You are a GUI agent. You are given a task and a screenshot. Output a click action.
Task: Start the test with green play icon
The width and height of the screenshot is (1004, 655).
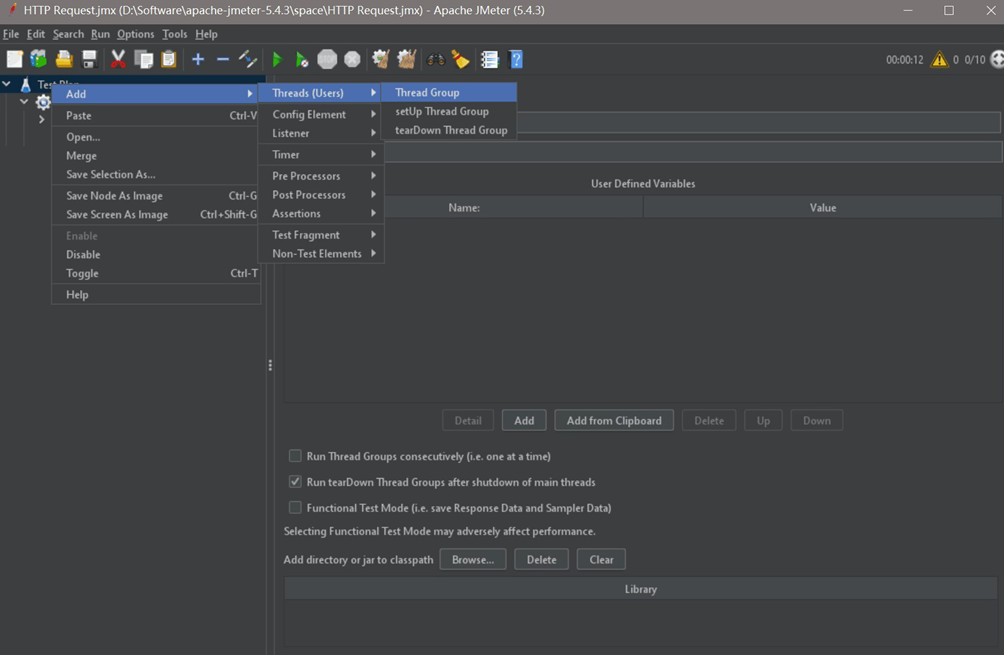(x=277, y=60)
